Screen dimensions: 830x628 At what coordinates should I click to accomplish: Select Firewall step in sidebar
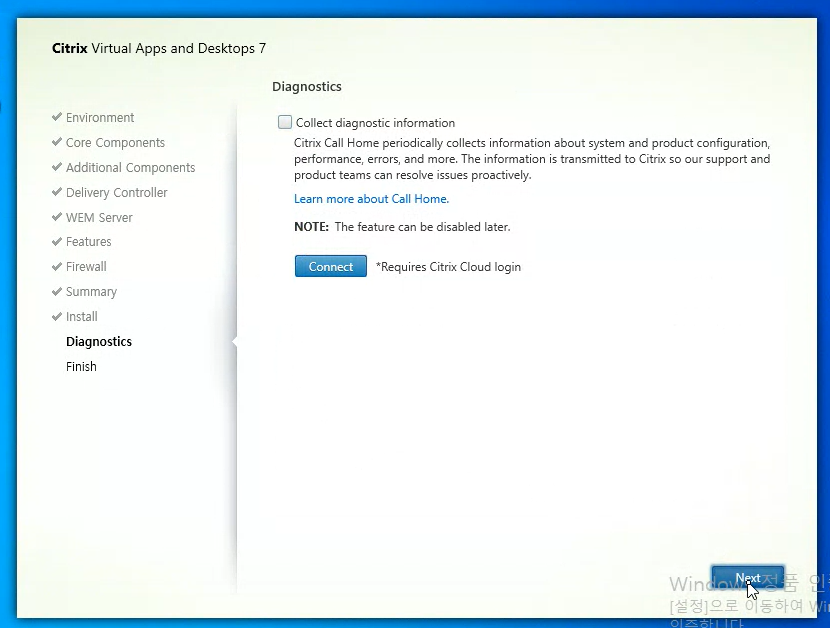click(x=86, y=266)
